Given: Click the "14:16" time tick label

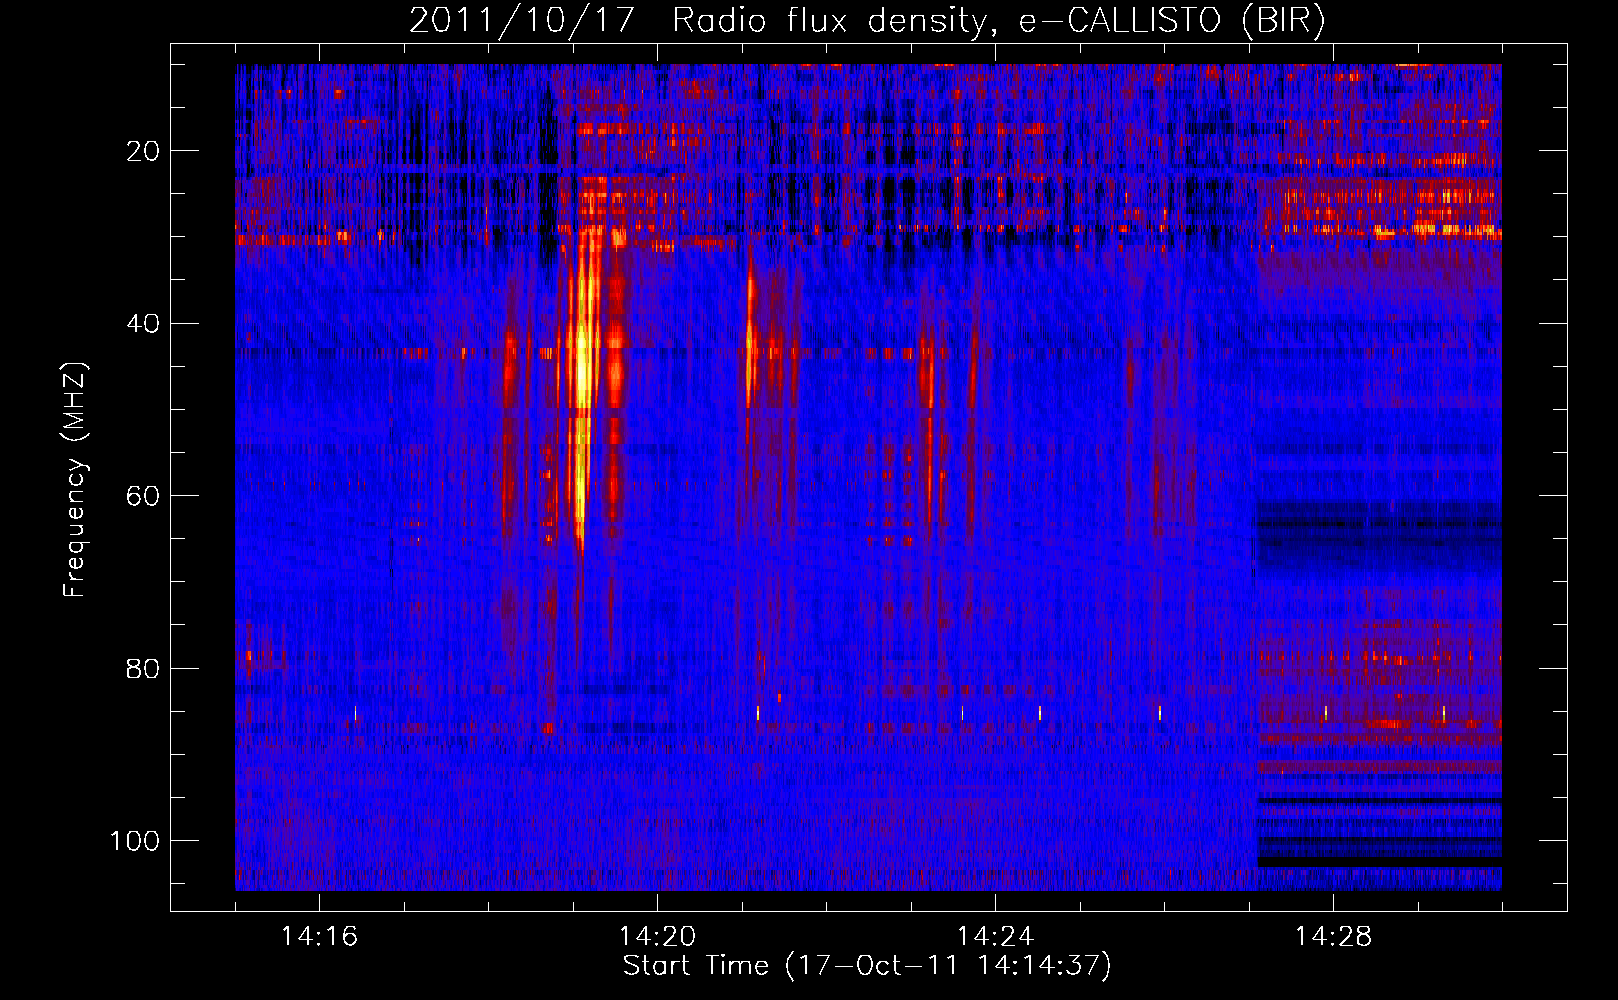Looking at the screenshot, I should [x=319, y=937].
